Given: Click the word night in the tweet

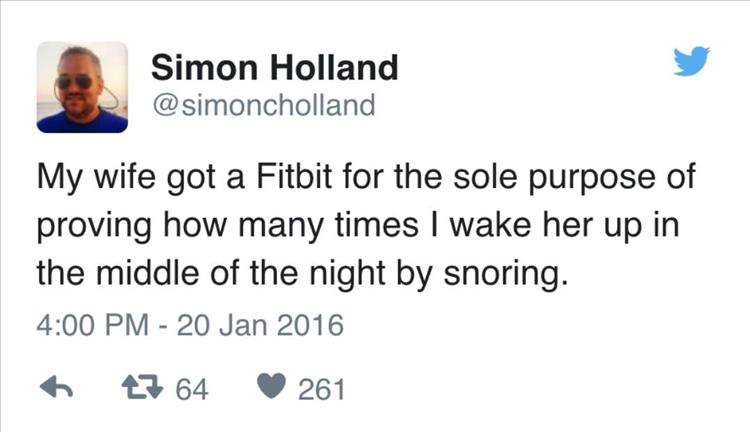Looking at the screenshot, I should click(348, 275).
